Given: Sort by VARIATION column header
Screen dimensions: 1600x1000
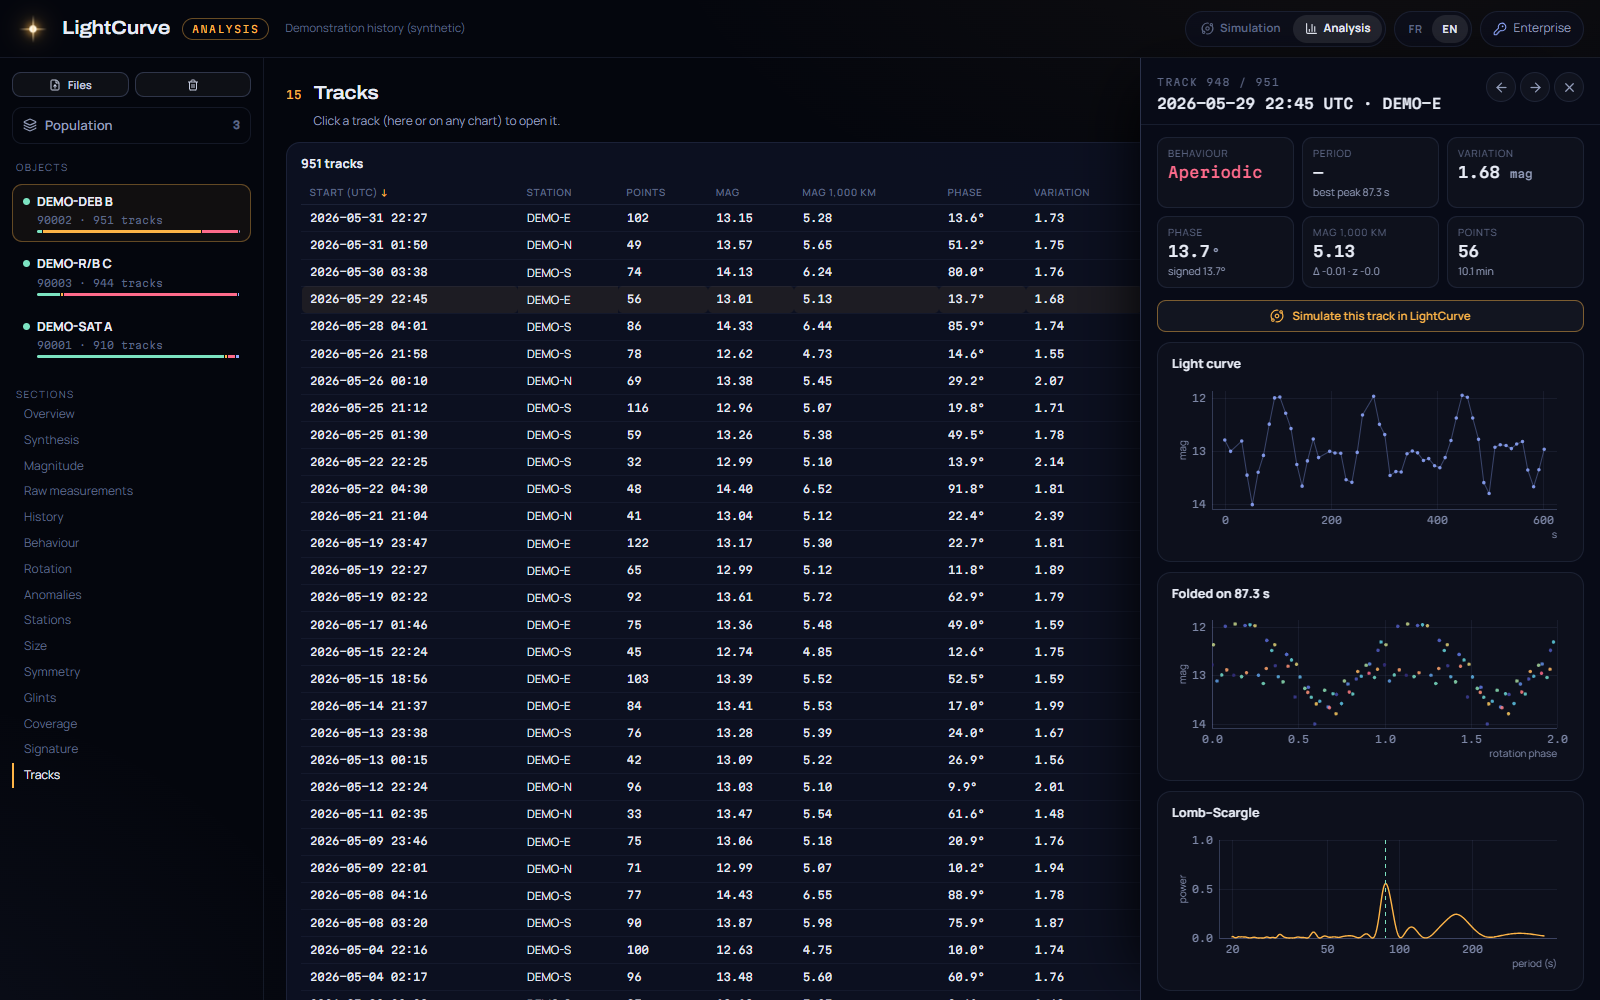Looking at the screenshot, I should pos(1061,193).
